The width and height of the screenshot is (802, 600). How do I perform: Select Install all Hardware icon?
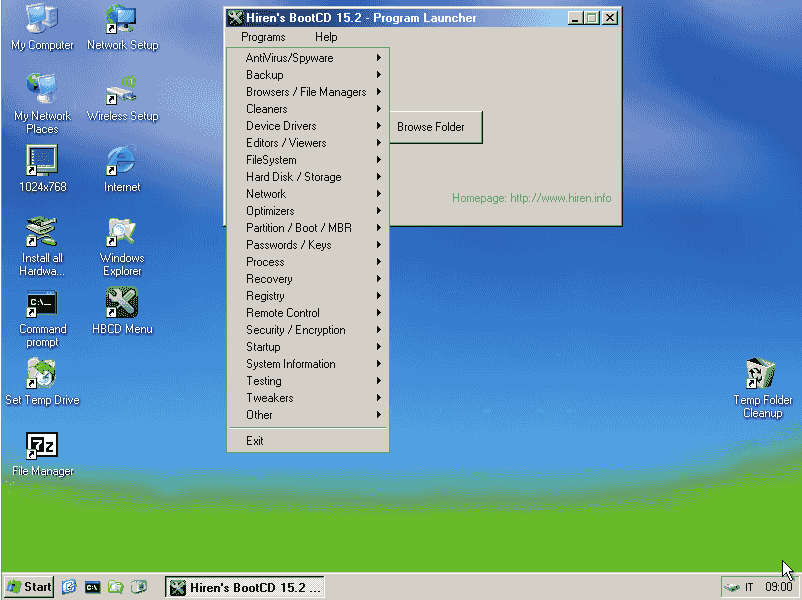[42, 247]
